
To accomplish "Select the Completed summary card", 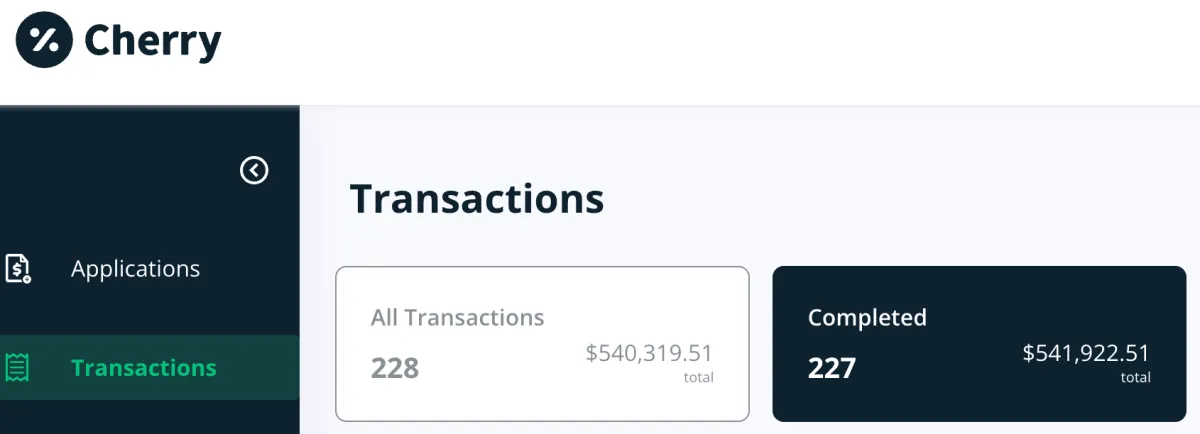I will point(979,344).
